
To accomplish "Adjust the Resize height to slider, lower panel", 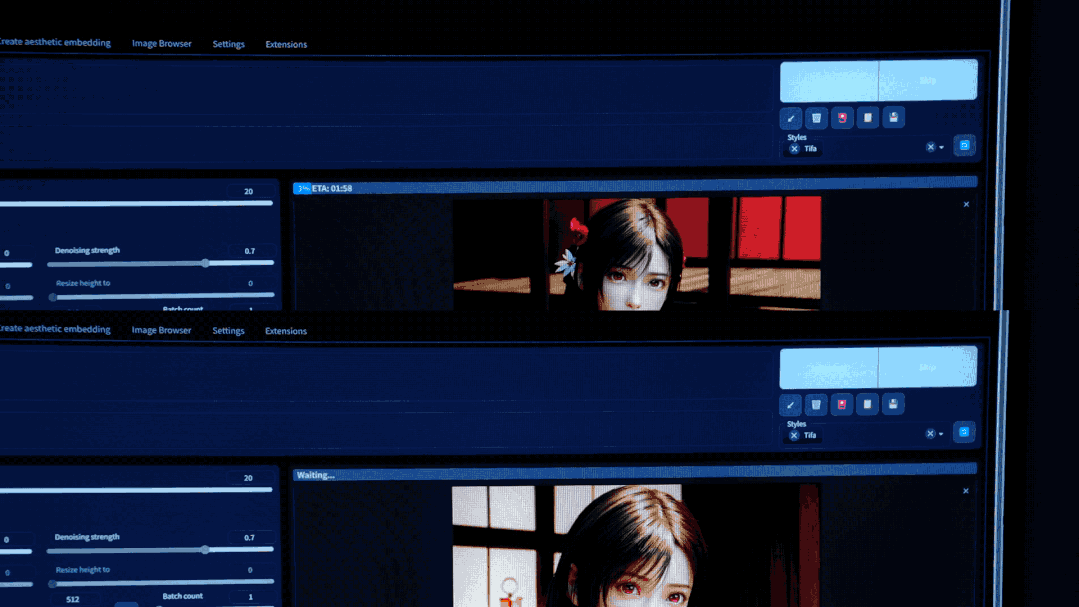I will click(162, 582).
